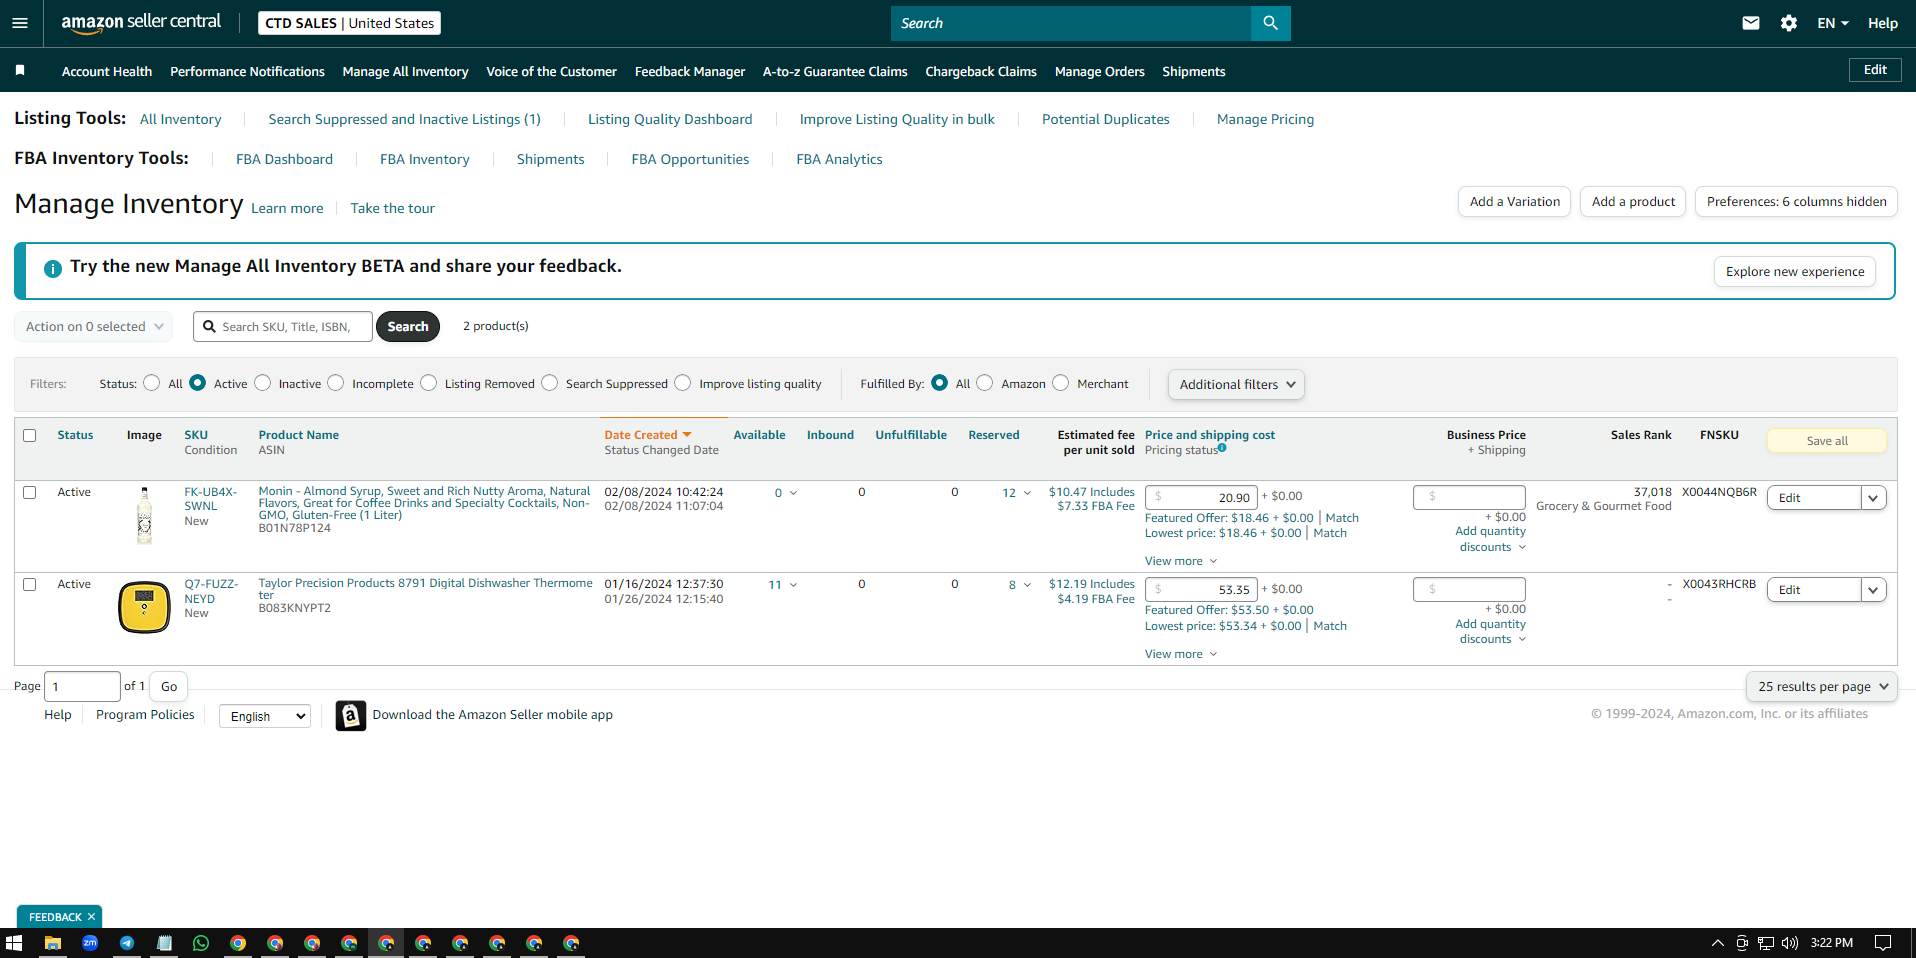Open Voice of the Customer
The height and width of the screenshot is (958, 1916).
[551, 71]
